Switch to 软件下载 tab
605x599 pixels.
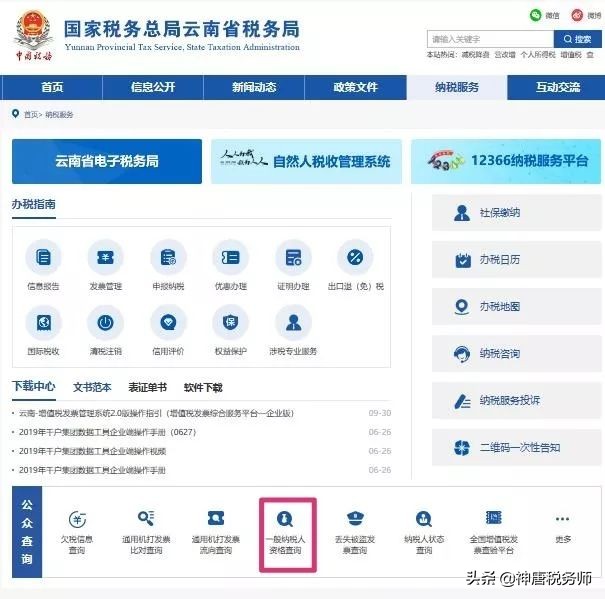coord(203,387)
